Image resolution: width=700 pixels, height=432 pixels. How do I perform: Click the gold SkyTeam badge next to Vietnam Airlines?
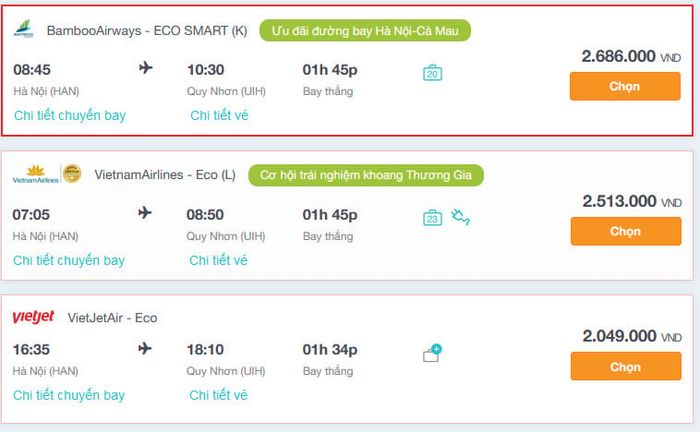(72, 174)
